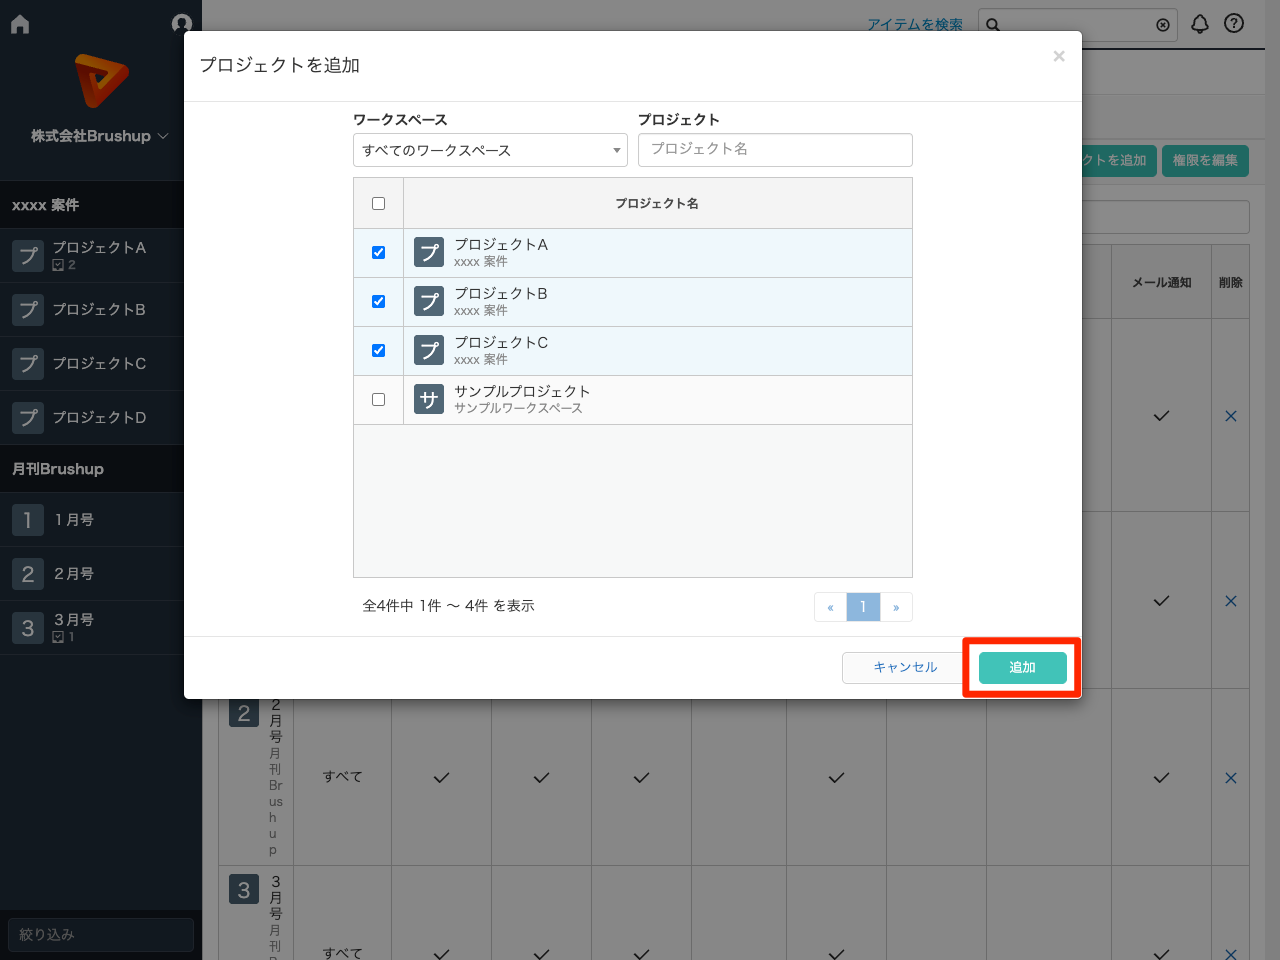
Task: Click the キャンセル button
Action: pyautogui.click(x=905, y=668)
